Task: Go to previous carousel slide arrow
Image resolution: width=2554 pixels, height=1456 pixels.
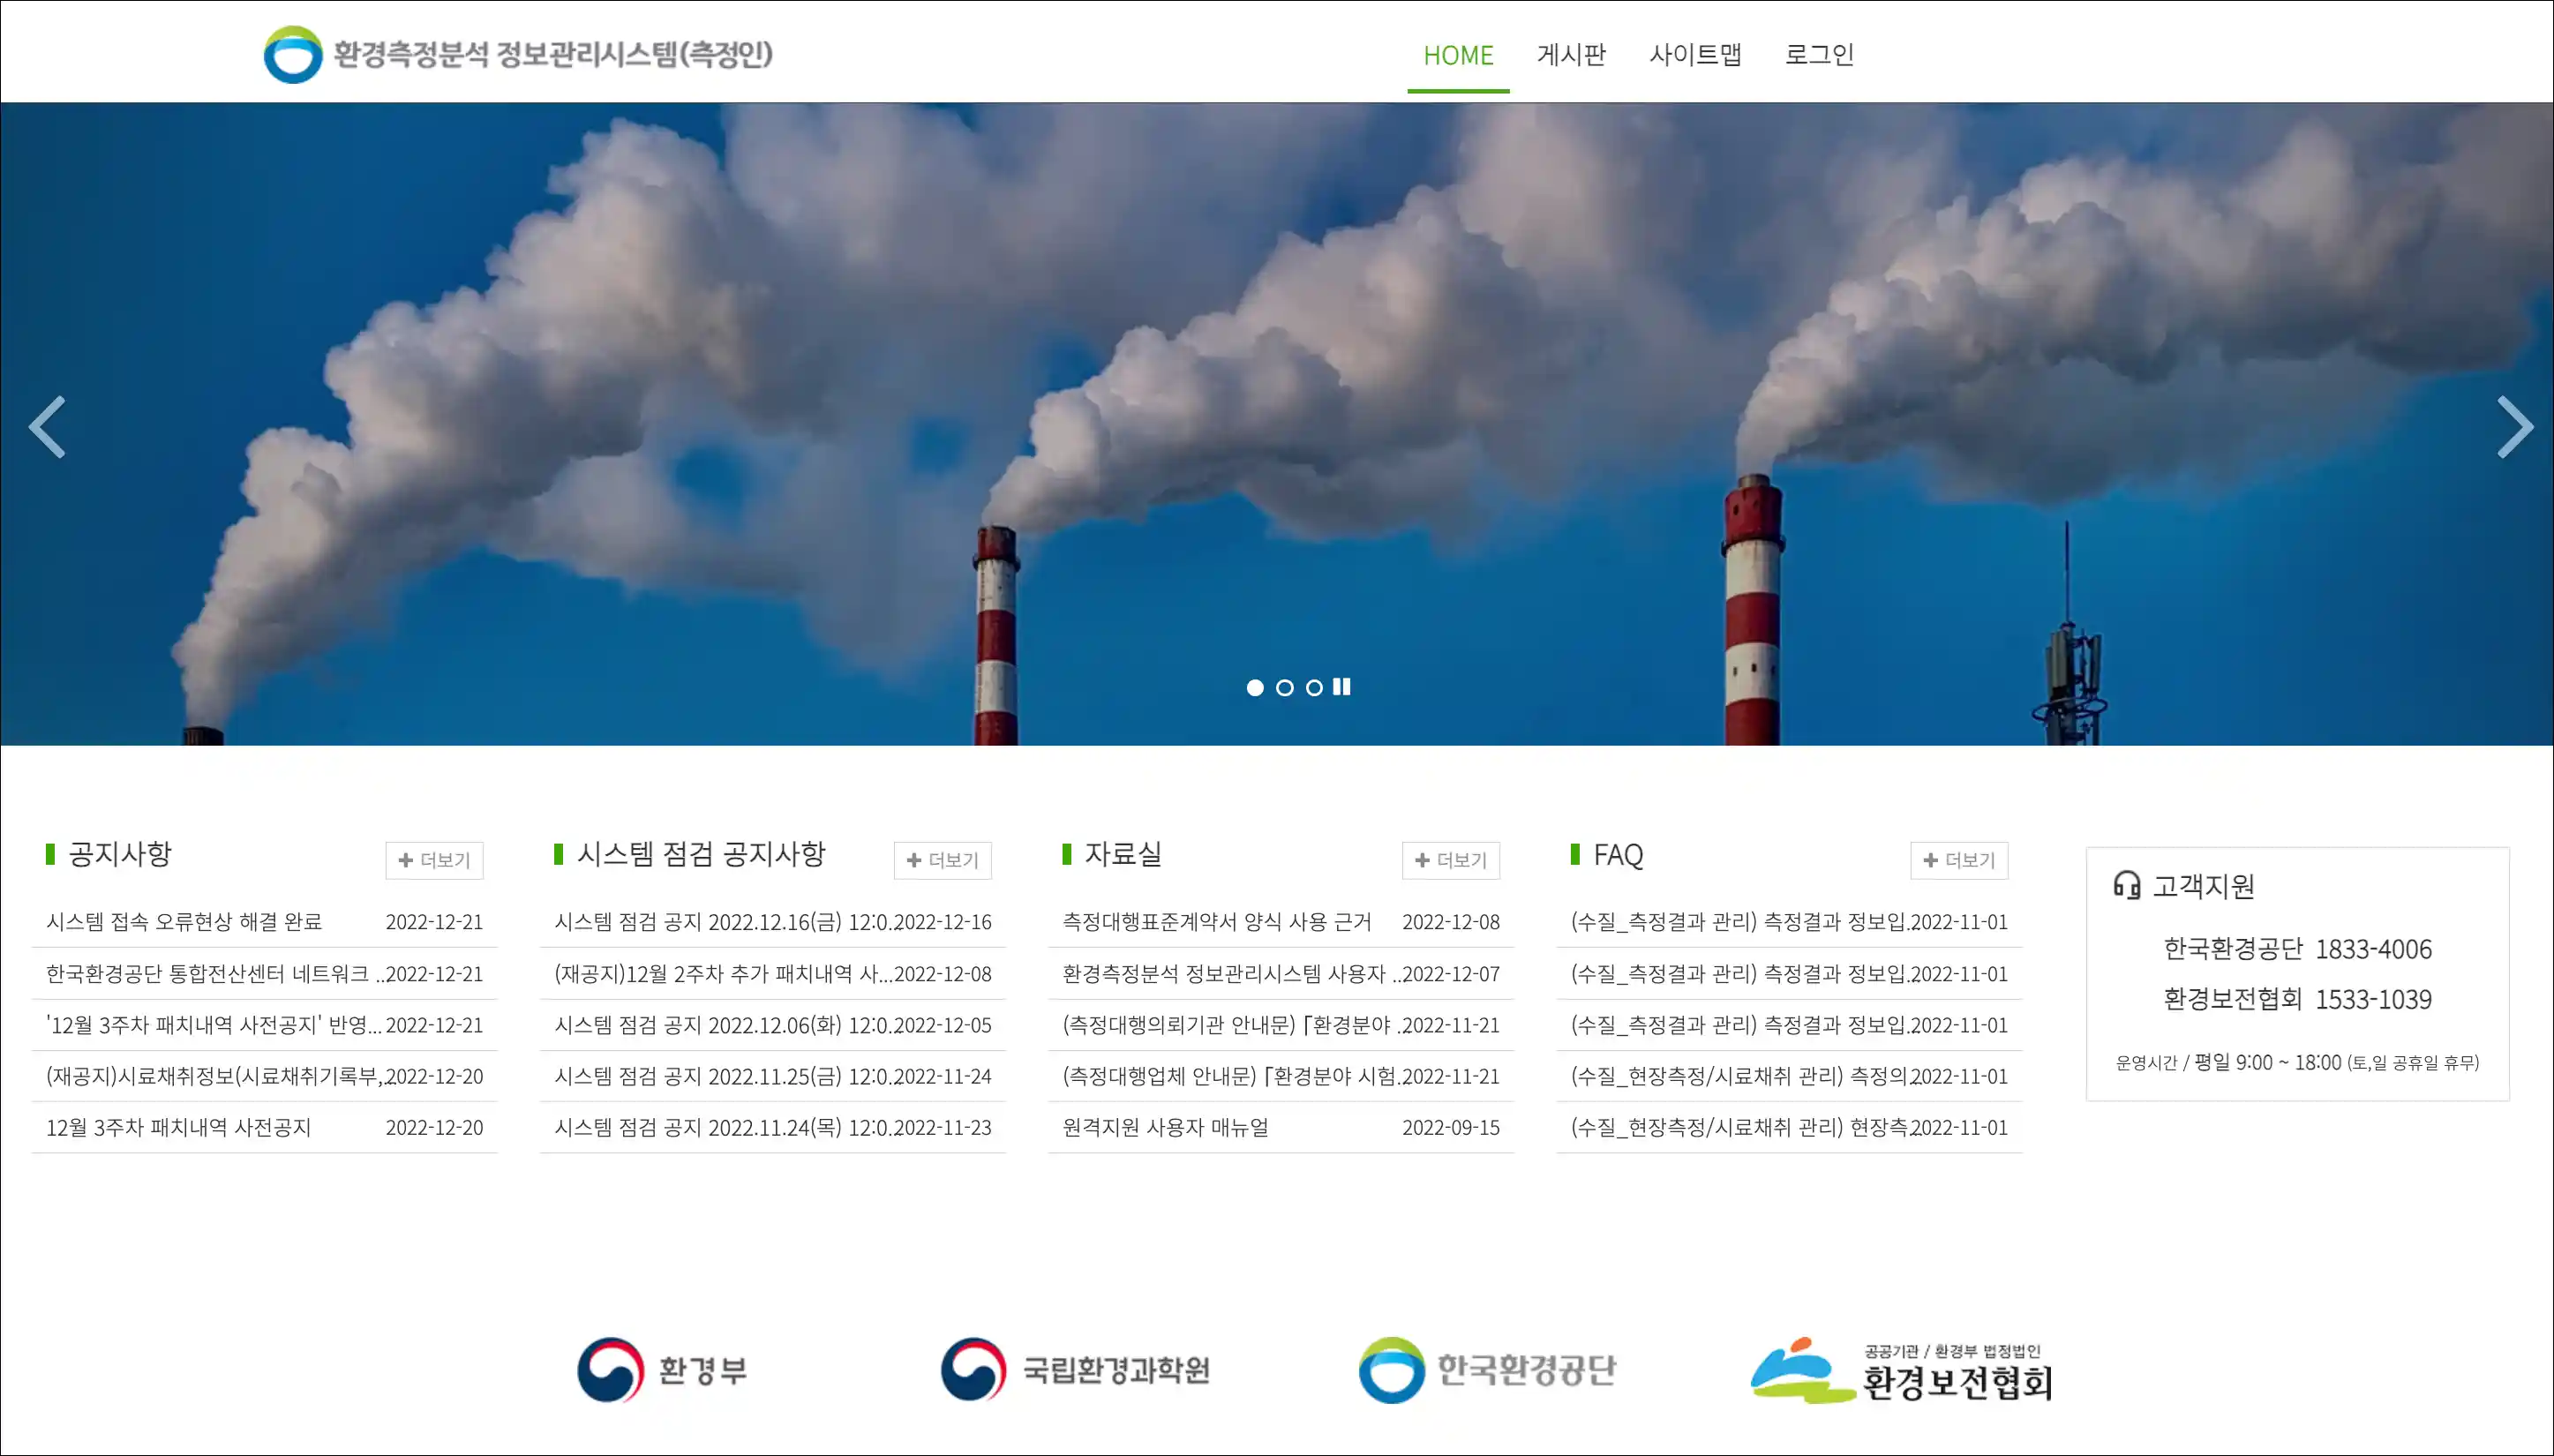Action: point(47,427)
